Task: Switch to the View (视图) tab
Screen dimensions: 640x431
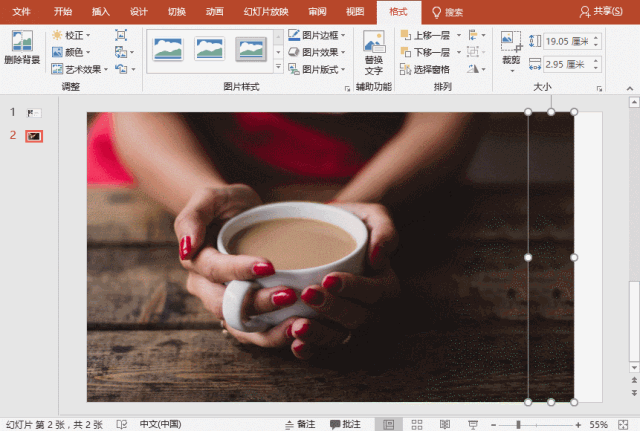Action: click(355, 12)
